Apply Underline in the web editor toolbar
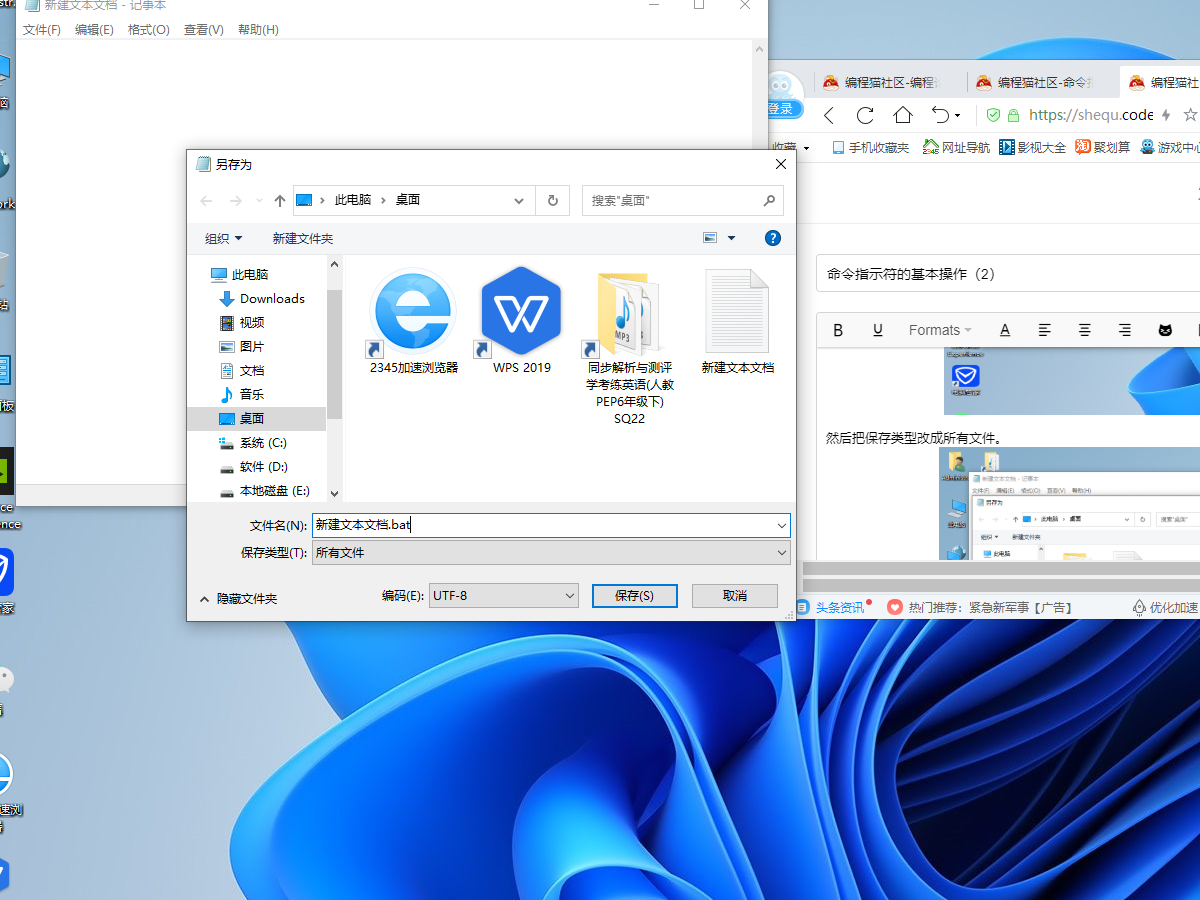Screen dimensions: 1200x900 coord(878,330)
